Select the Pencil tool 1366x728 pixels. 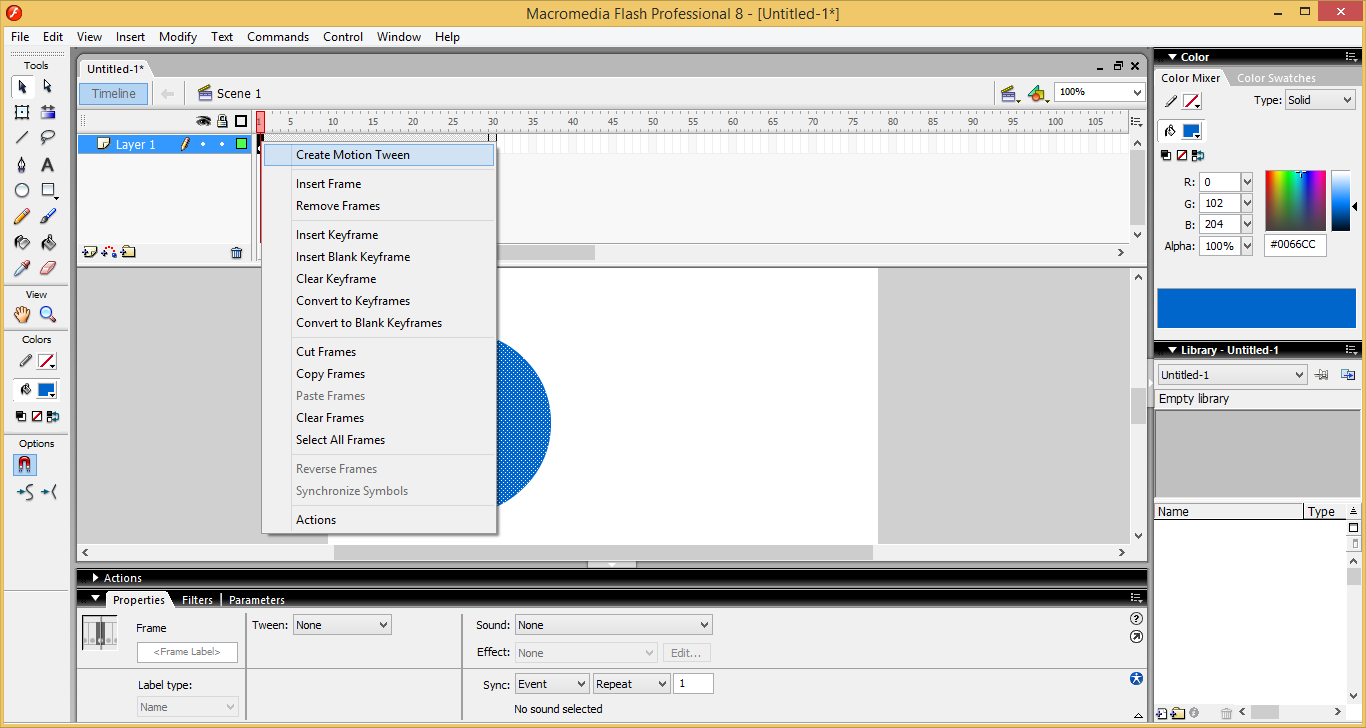point(22,216)
